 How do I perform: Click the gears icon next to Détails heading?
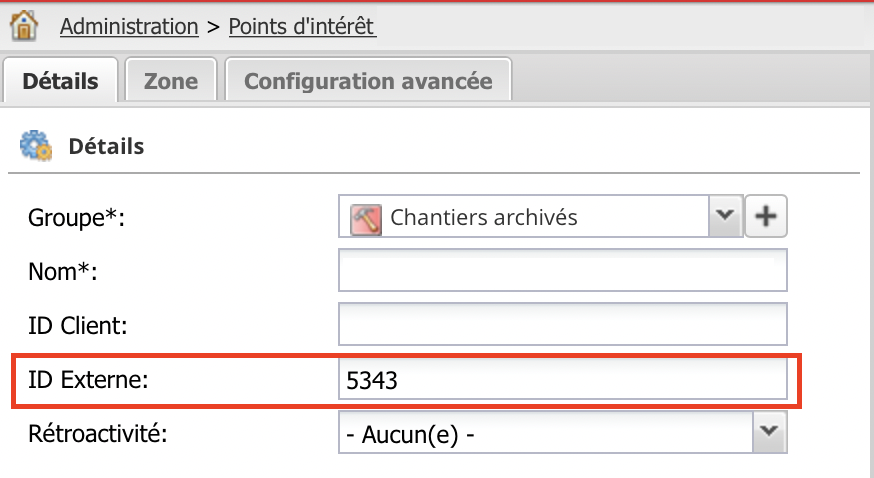[x=36, y=147]
